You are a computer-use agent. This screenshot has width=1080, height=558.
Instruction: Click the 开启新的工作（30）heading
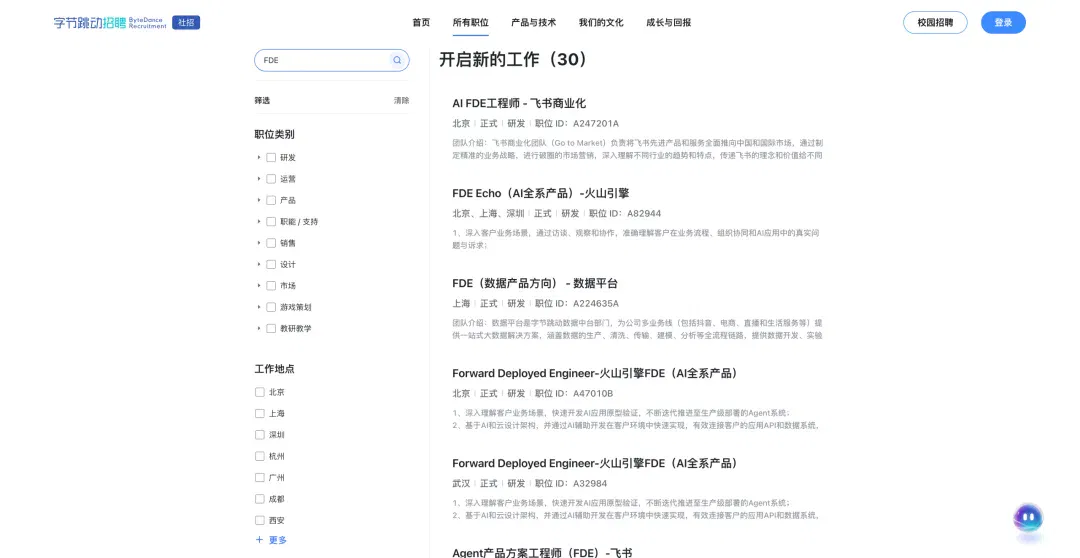(515, 60)
